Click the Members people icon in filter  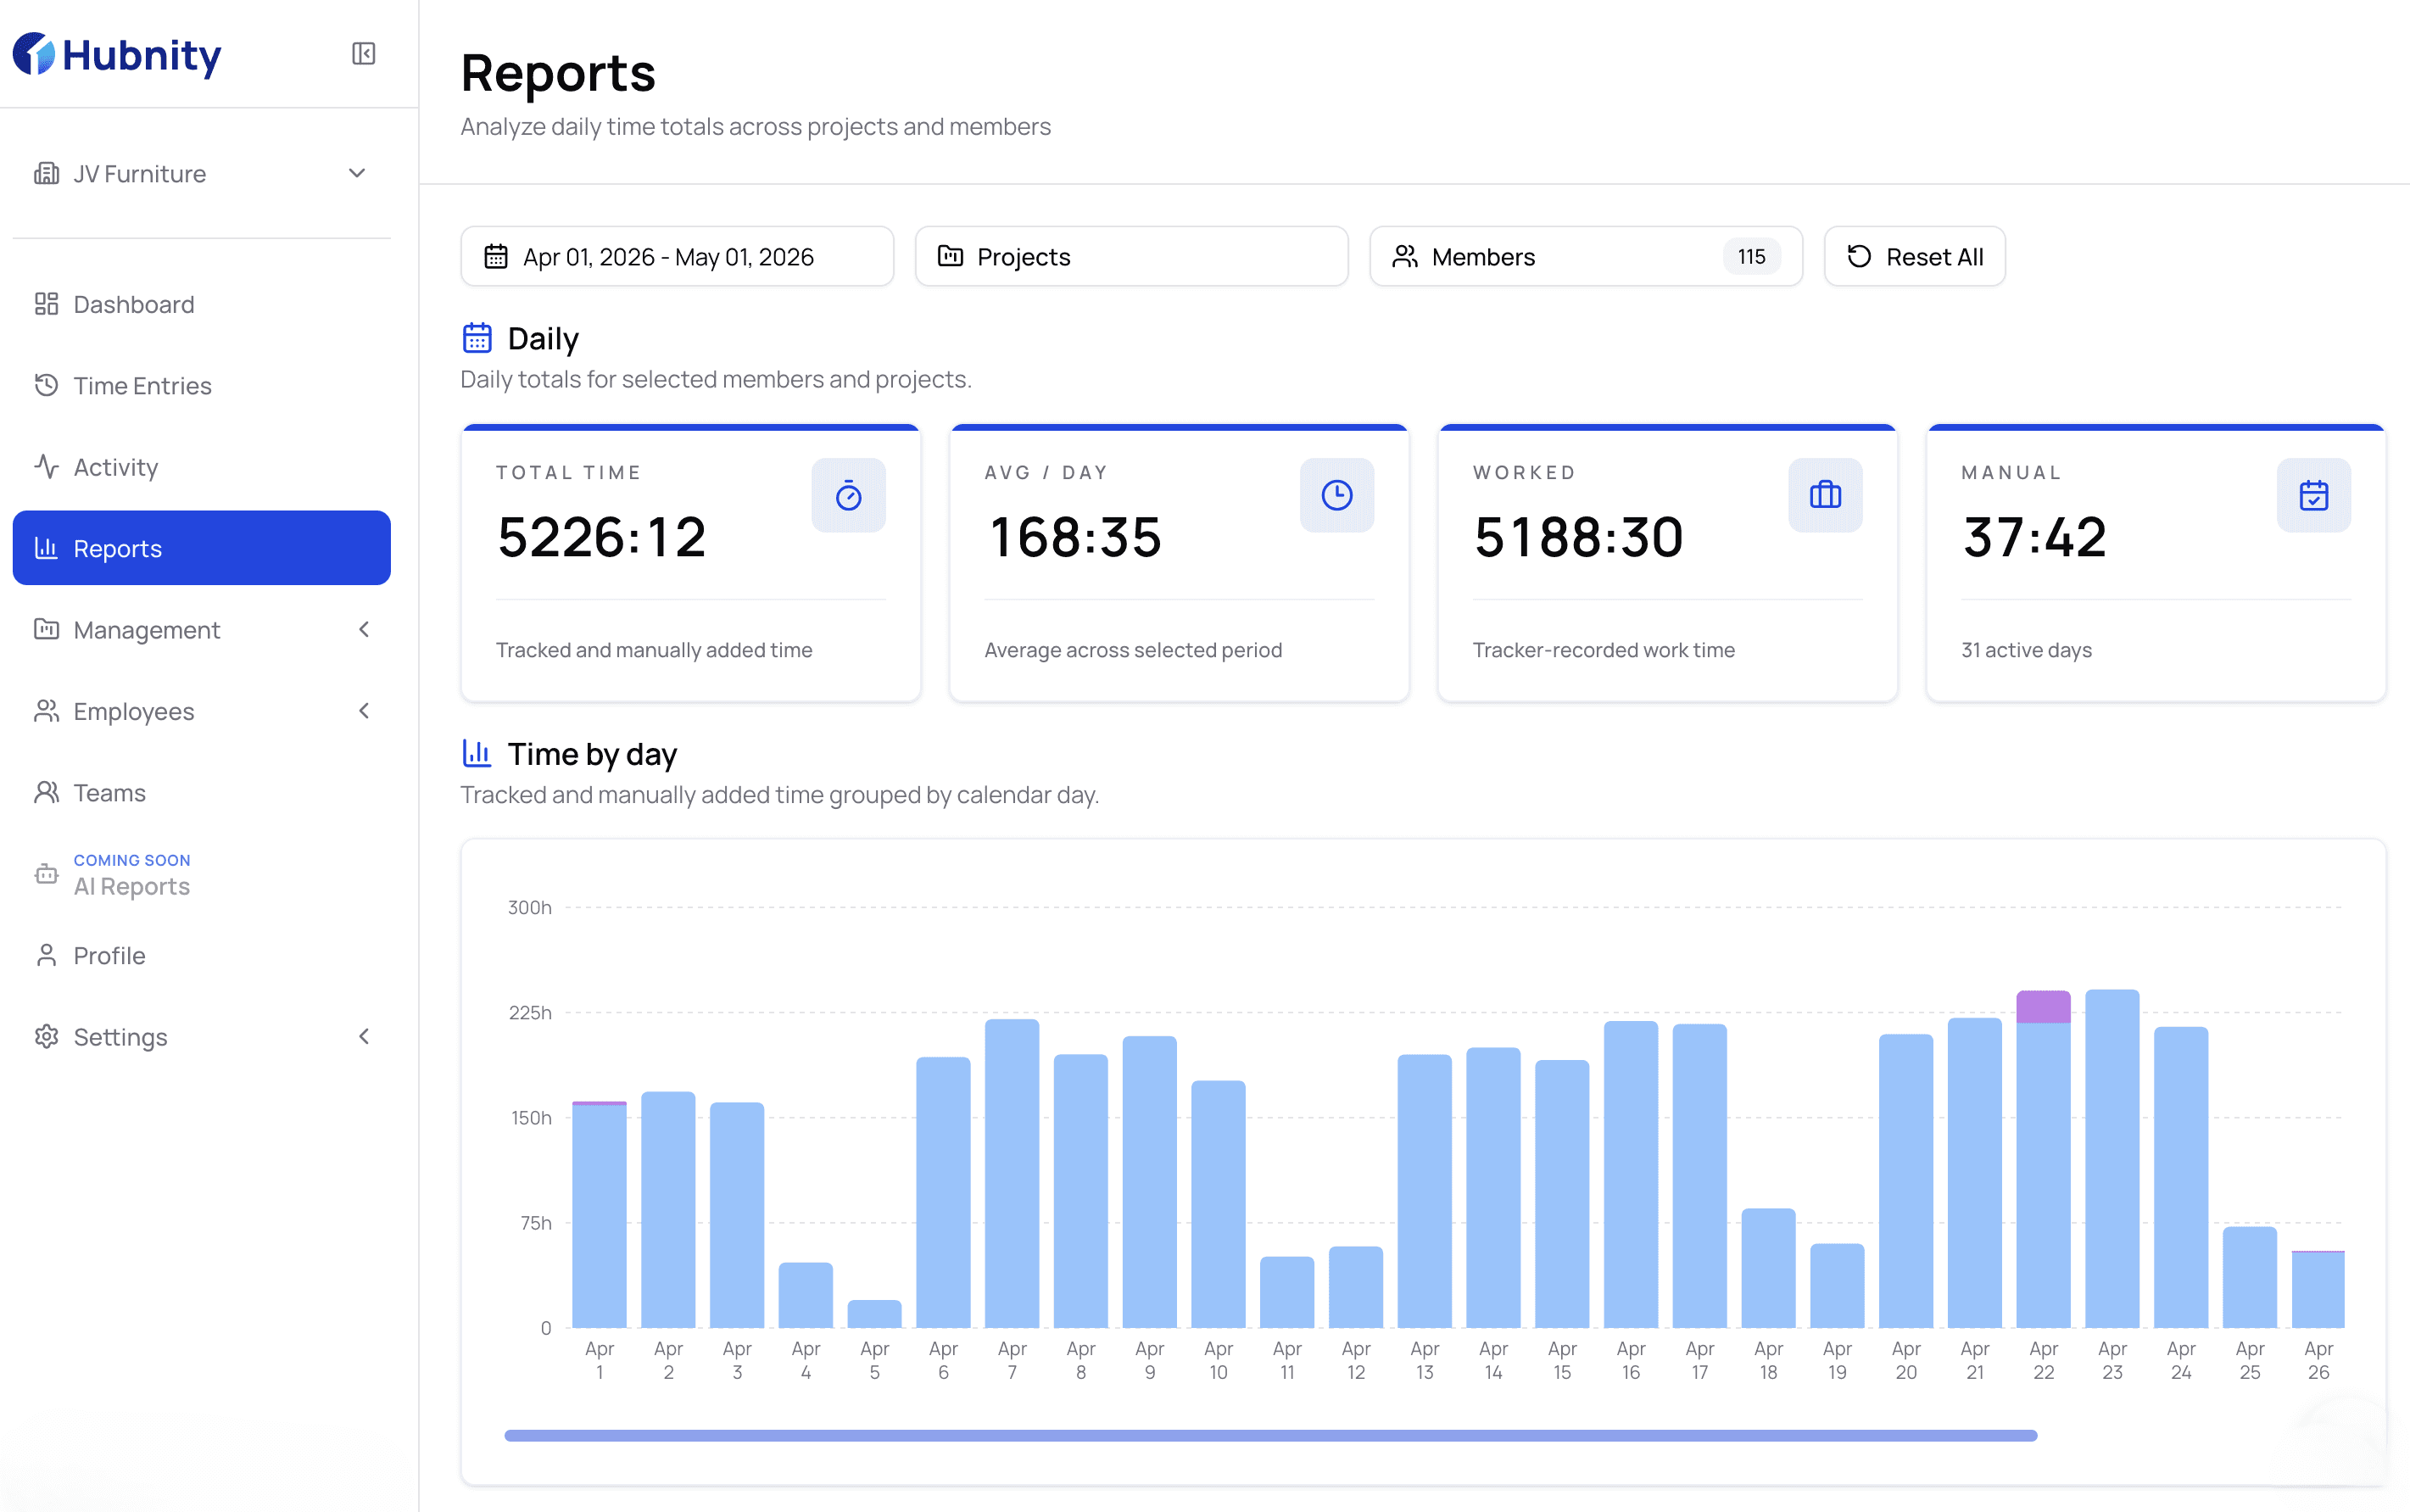[x=1405, y=257]
